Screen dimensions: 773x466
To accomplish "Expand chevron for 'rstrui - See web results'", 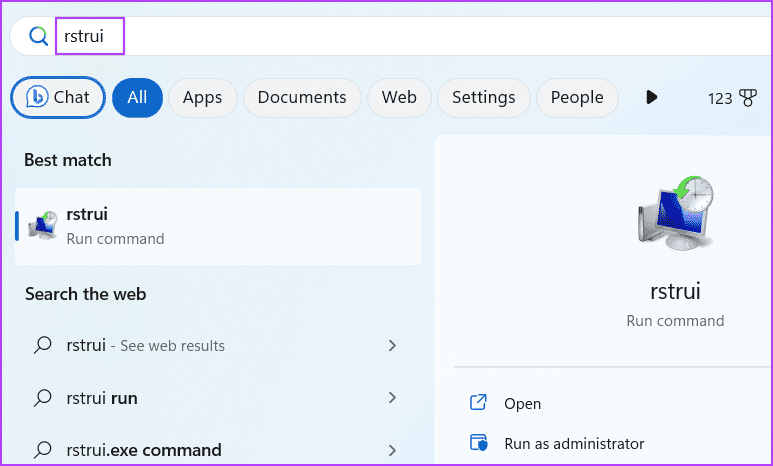I will point(392,345).
